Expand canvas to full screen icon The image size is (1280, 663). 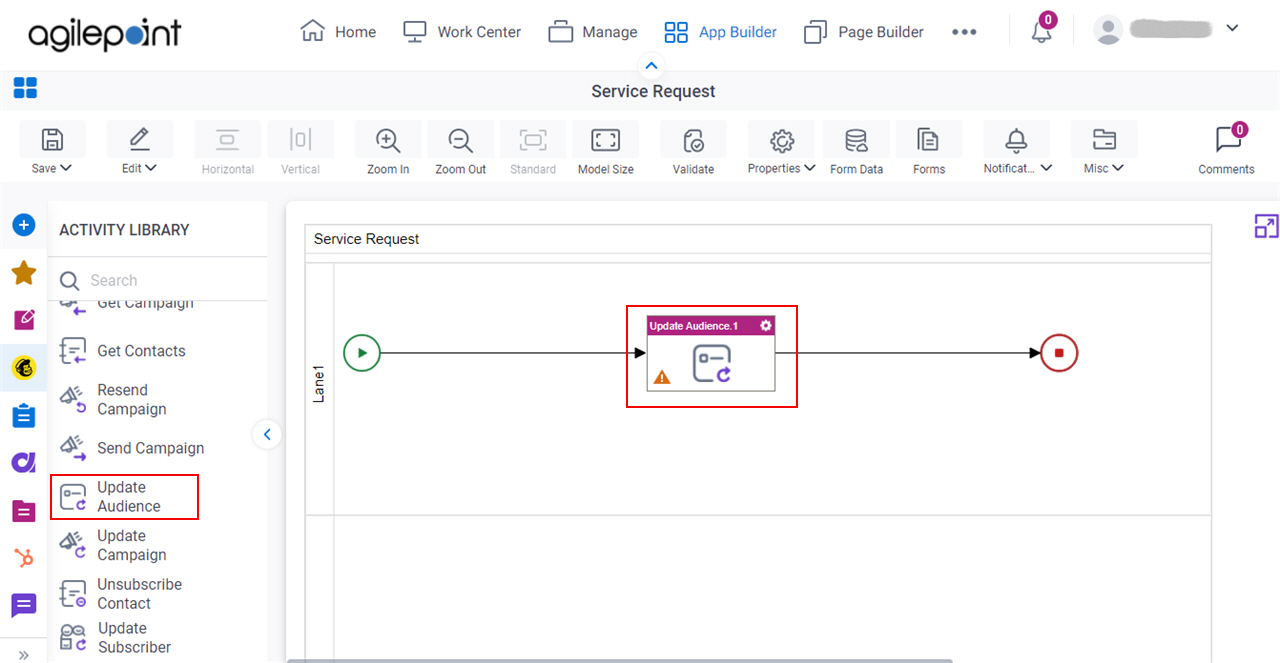(x=1266, y=226)
